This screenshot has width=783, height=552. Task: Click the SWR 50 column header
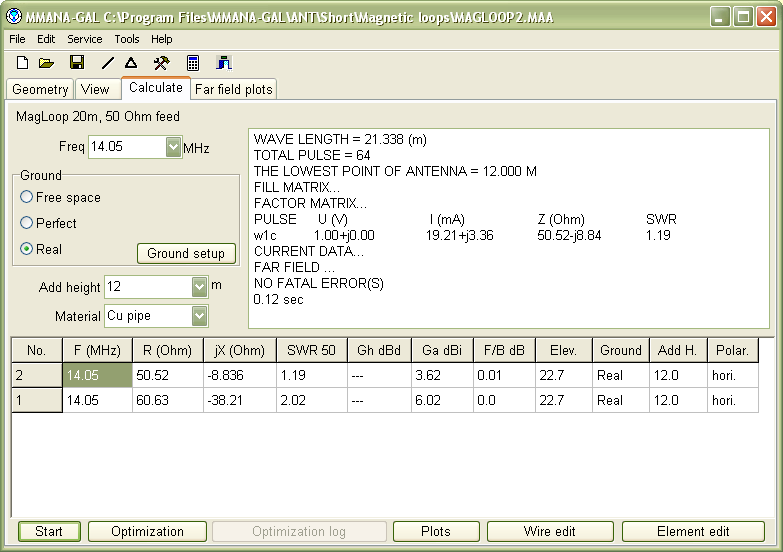pyautogui.click(x=311, y=351)
